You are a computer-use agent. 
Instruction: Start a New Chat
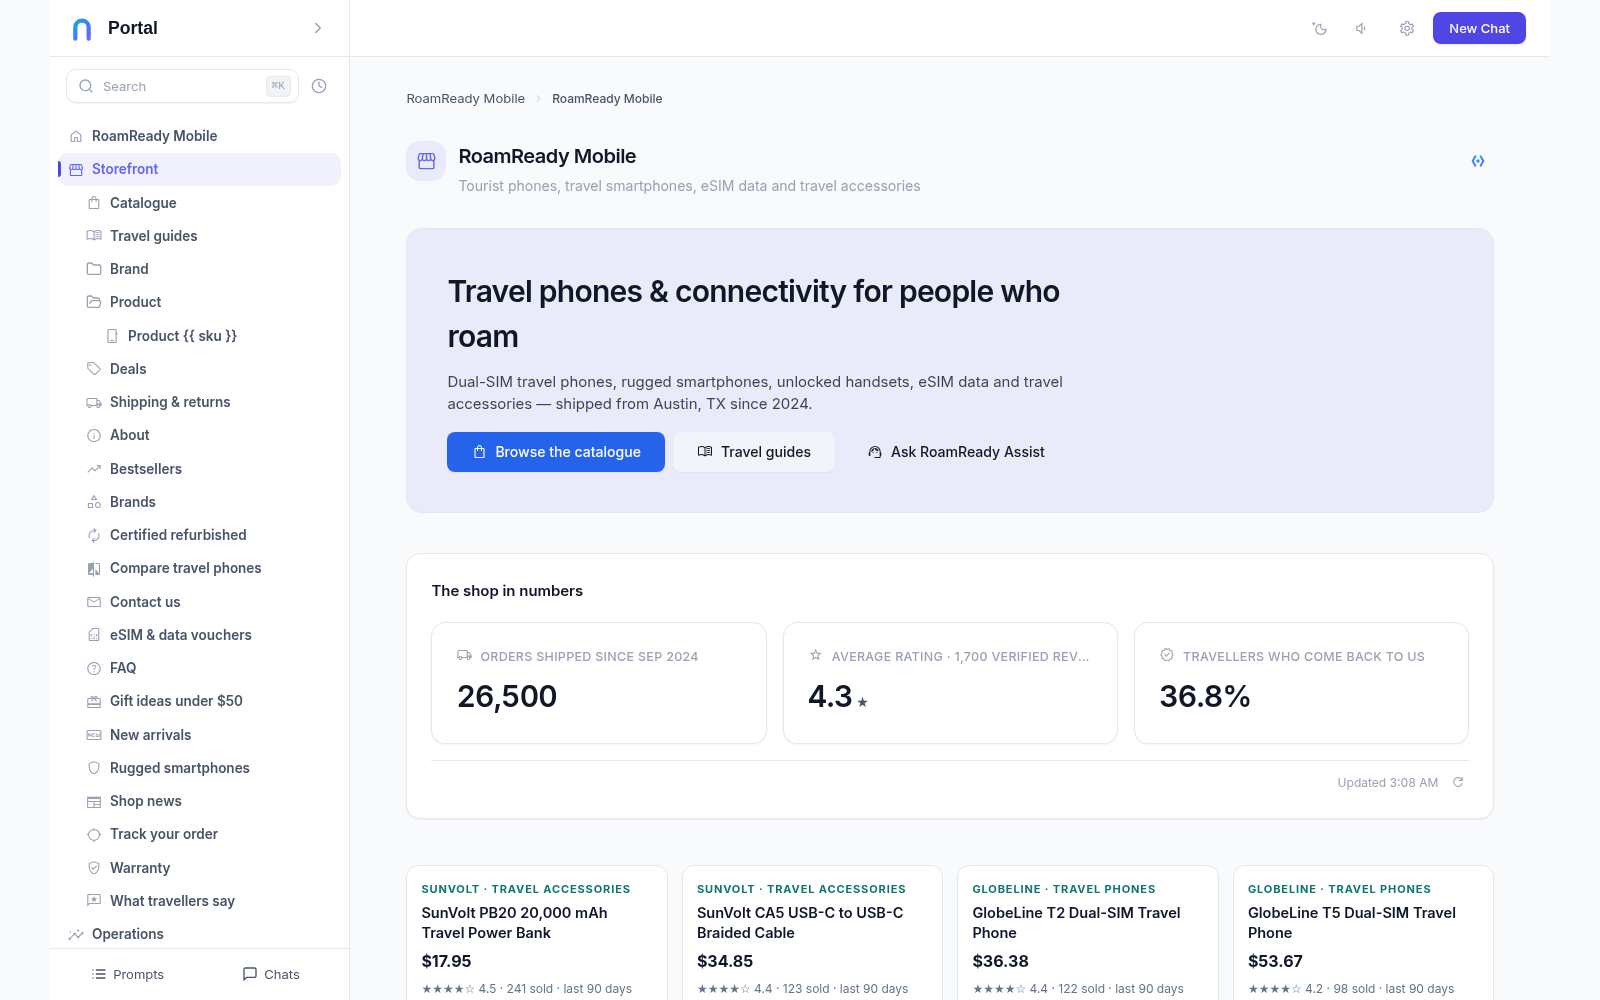click(x=1479, y=28)
